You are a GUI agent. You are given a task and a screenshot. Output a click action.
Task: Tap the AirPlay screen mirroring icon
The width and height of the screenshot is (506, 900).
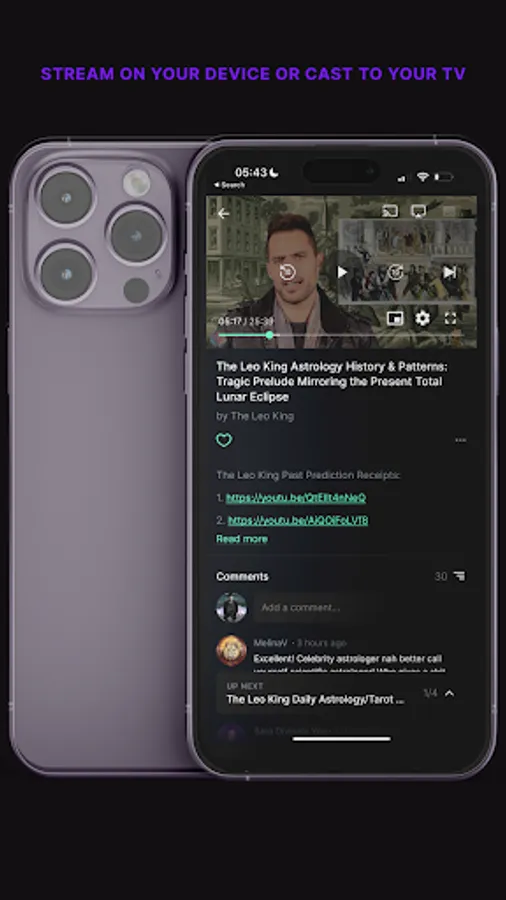[419, 211]
